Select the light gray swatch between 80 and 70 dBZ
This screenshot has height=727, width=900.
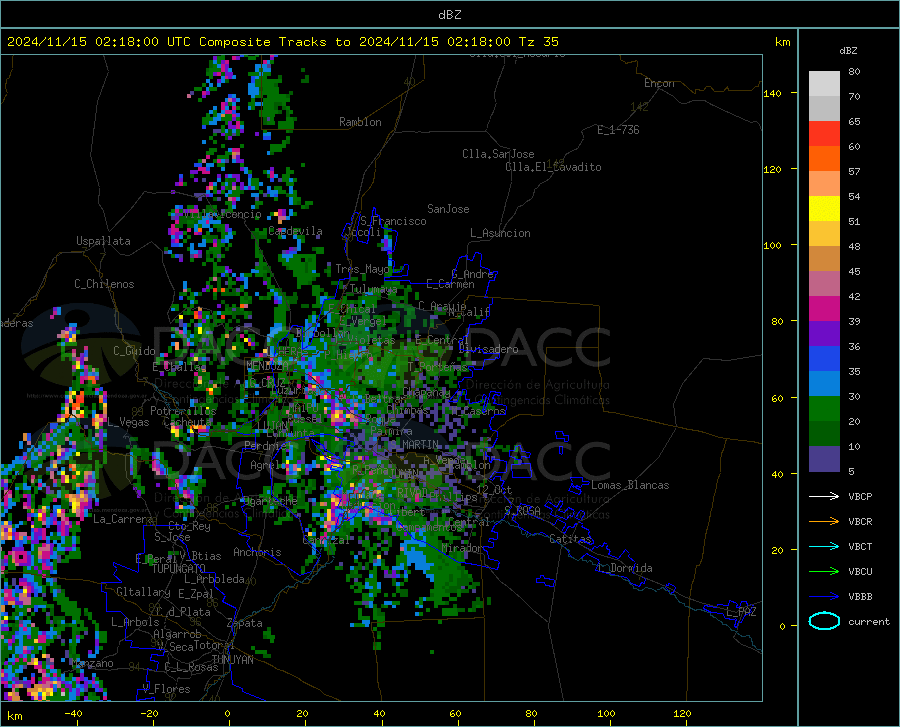click(824, 84)
